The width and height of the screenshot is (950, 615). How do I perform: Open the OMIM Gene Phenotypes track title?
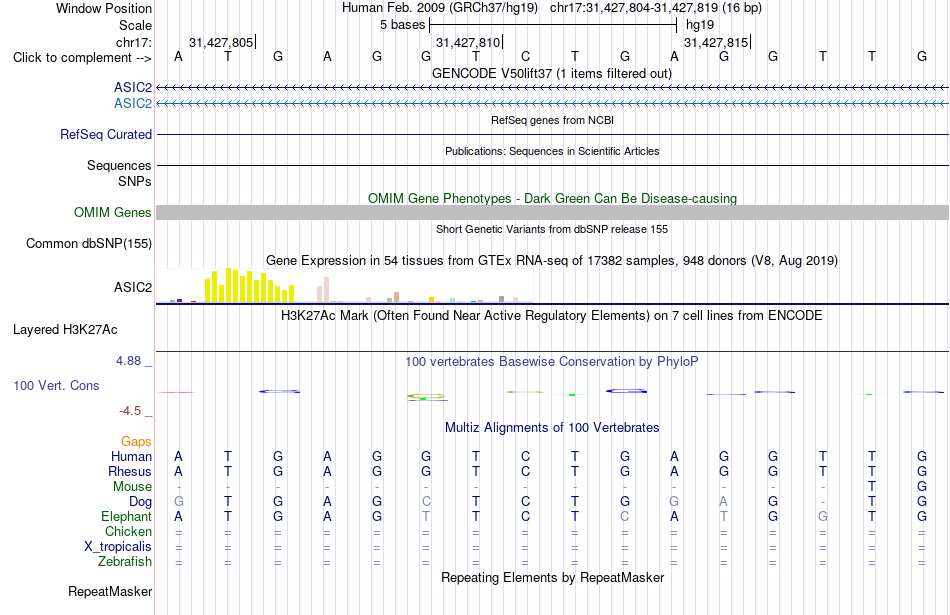(x=552, y=198)
